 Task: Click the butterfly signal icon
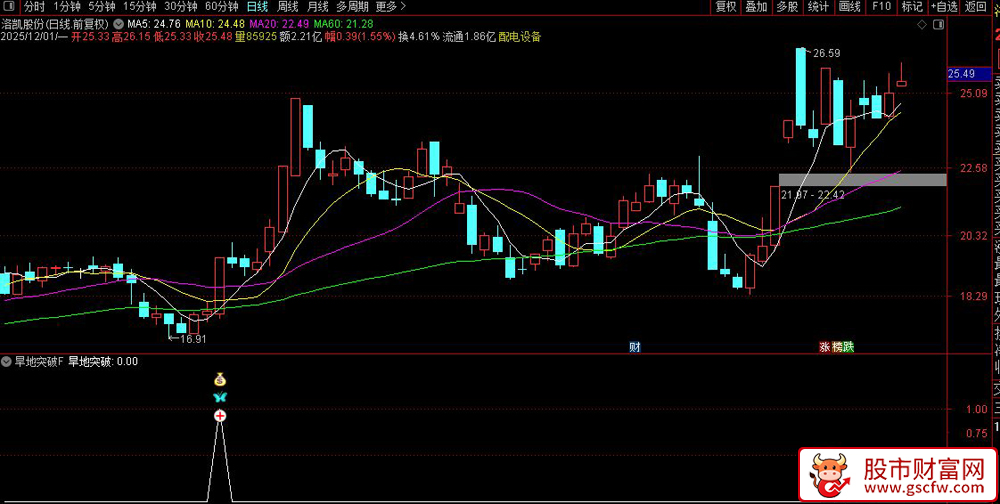pos(220,397)
